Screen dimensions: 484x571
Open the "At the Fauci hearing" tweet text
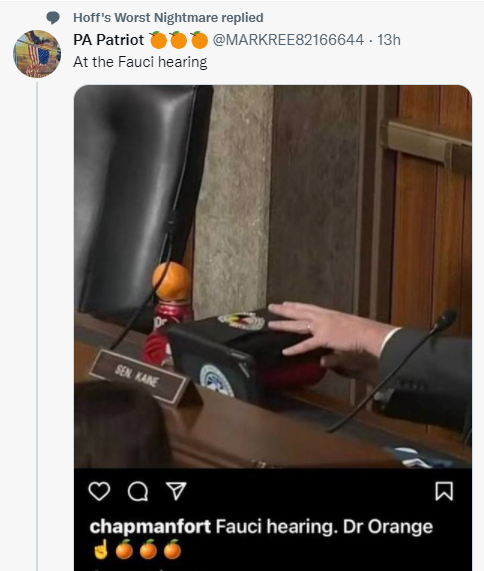pyautogui.click(x=140, y=62)
